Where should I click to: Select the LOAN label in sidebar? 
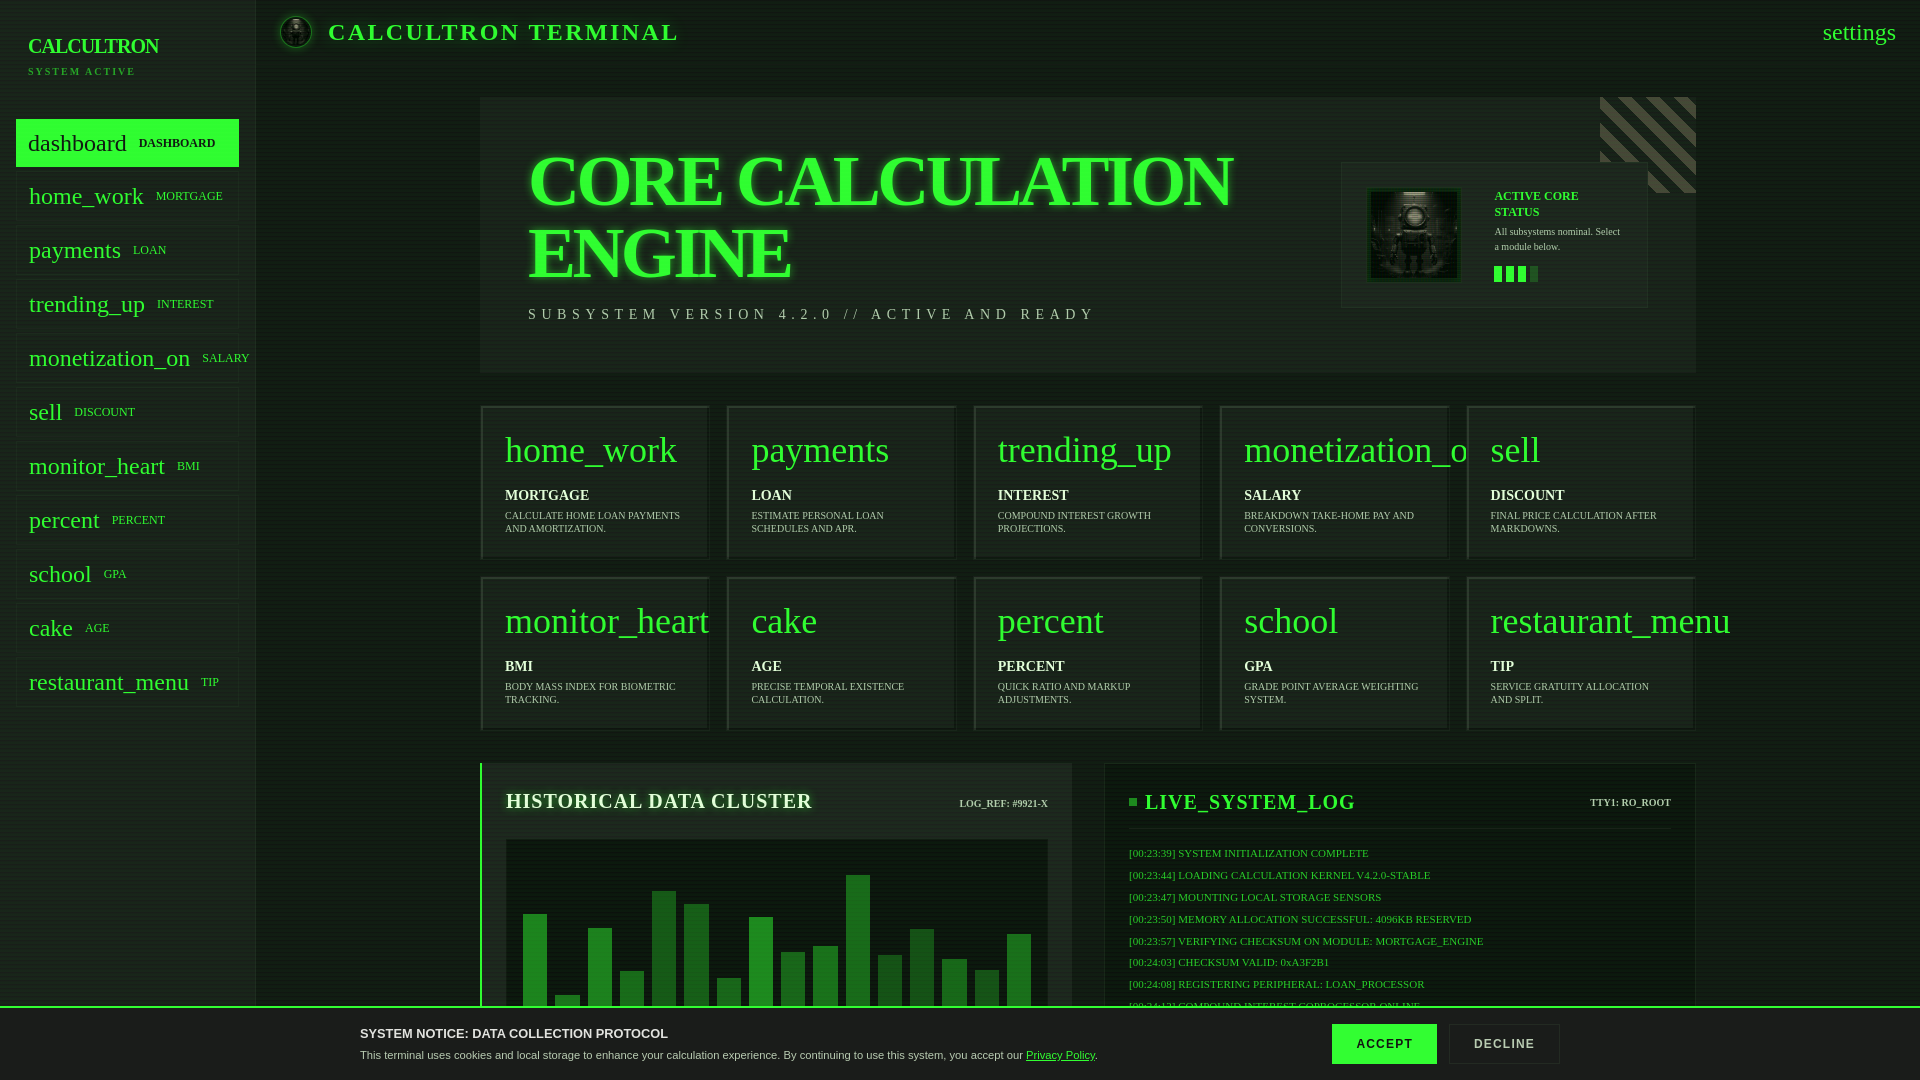pos(149,250)
